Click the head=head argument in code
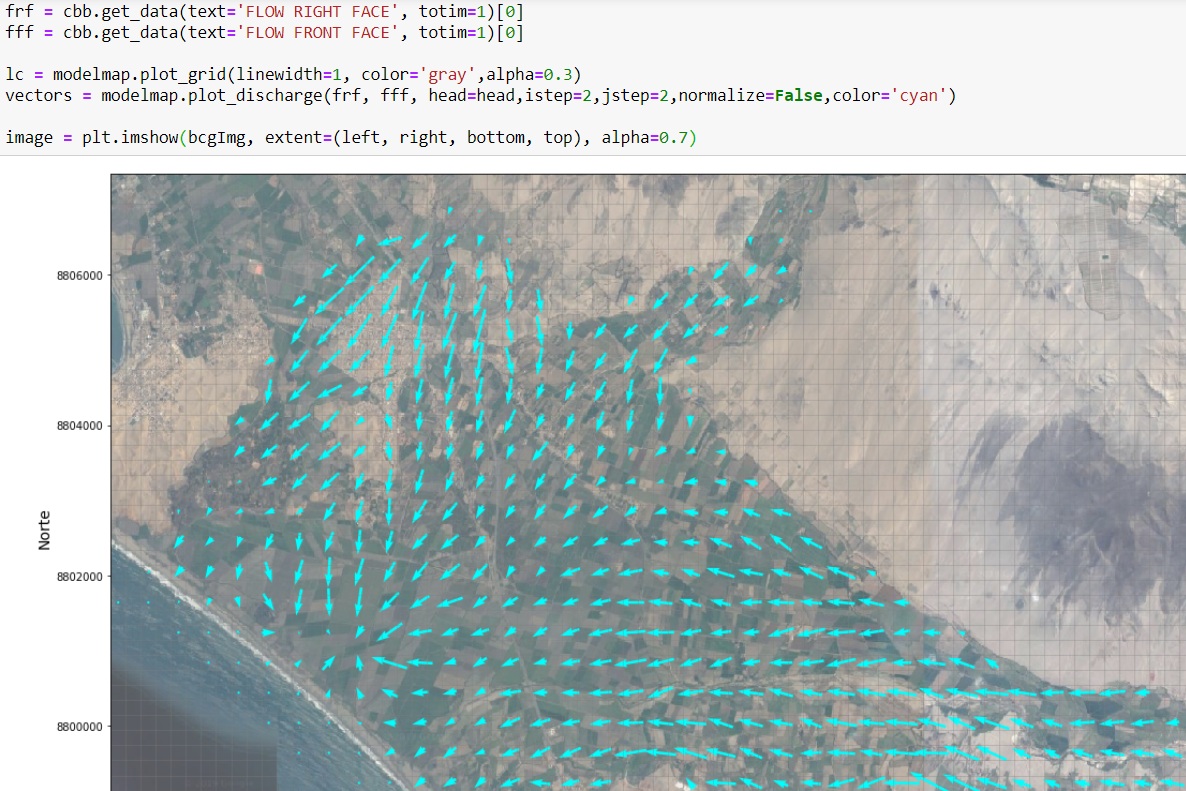 pos(471,95)
